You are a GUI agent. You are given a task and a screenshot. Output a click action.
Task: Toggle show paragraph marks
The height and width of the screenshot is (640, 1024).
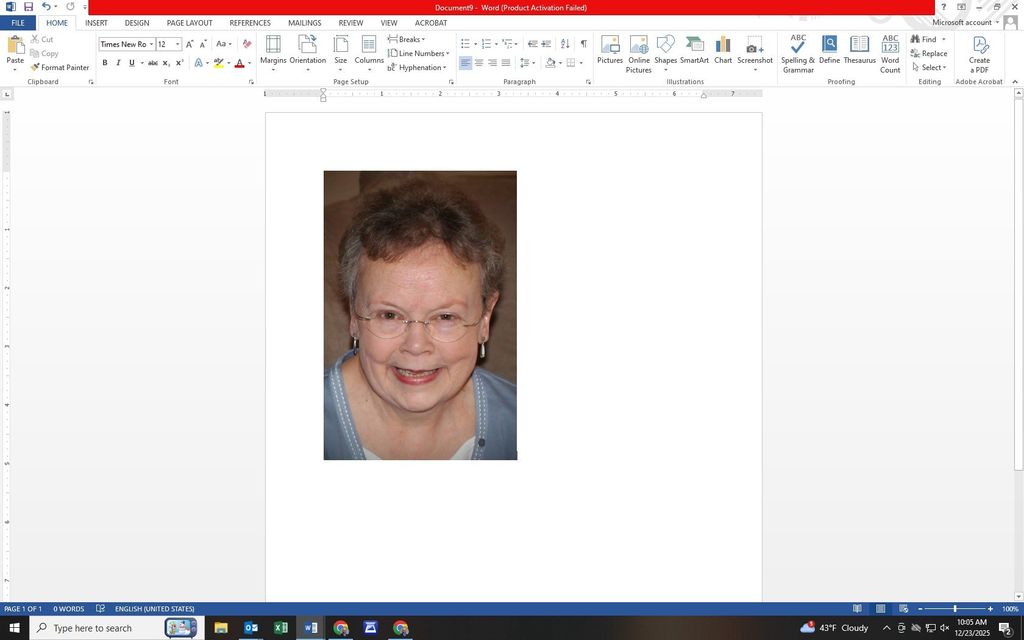(x=584, y=44)
